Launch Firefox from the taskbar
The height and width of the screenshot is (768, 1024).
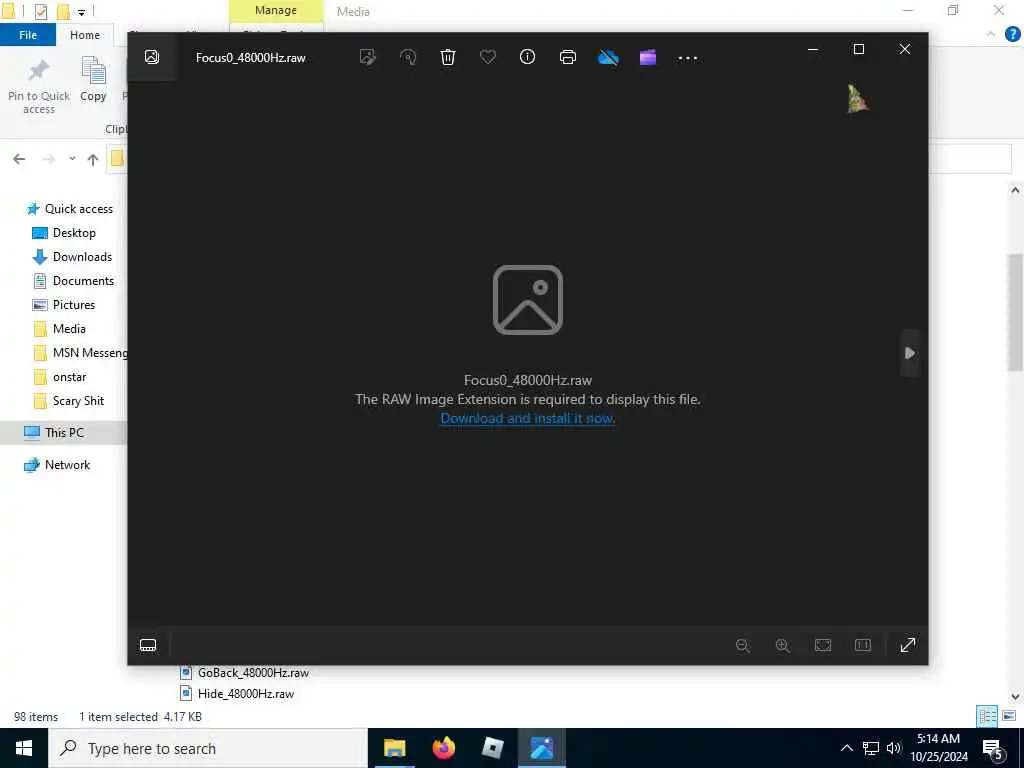point(443,748)
